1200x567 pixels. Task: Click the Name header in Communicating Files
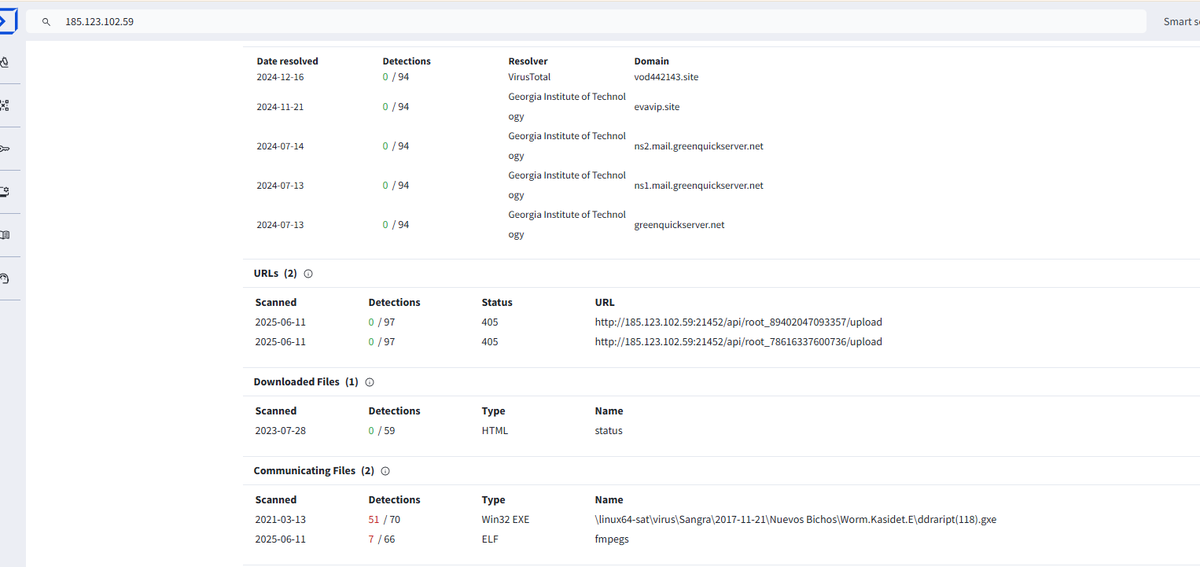coord(609,500)
